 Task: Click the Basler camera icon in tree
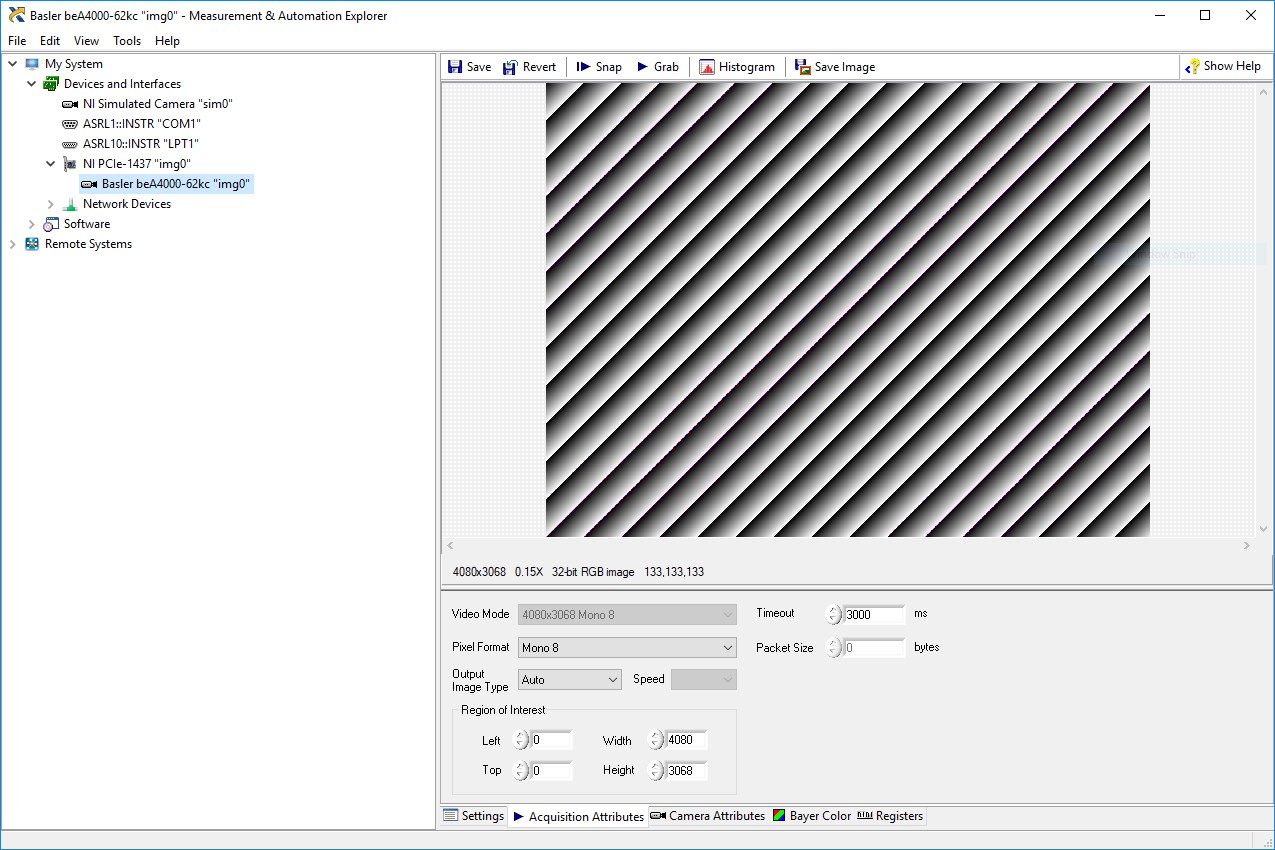(x=89, y=184)
